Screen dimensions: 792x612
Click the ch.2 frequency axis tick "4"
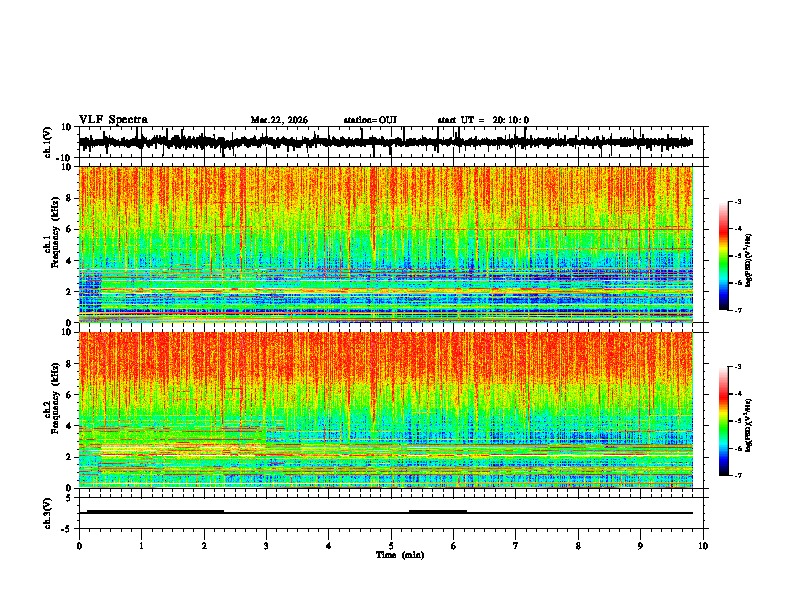[69, 426]
